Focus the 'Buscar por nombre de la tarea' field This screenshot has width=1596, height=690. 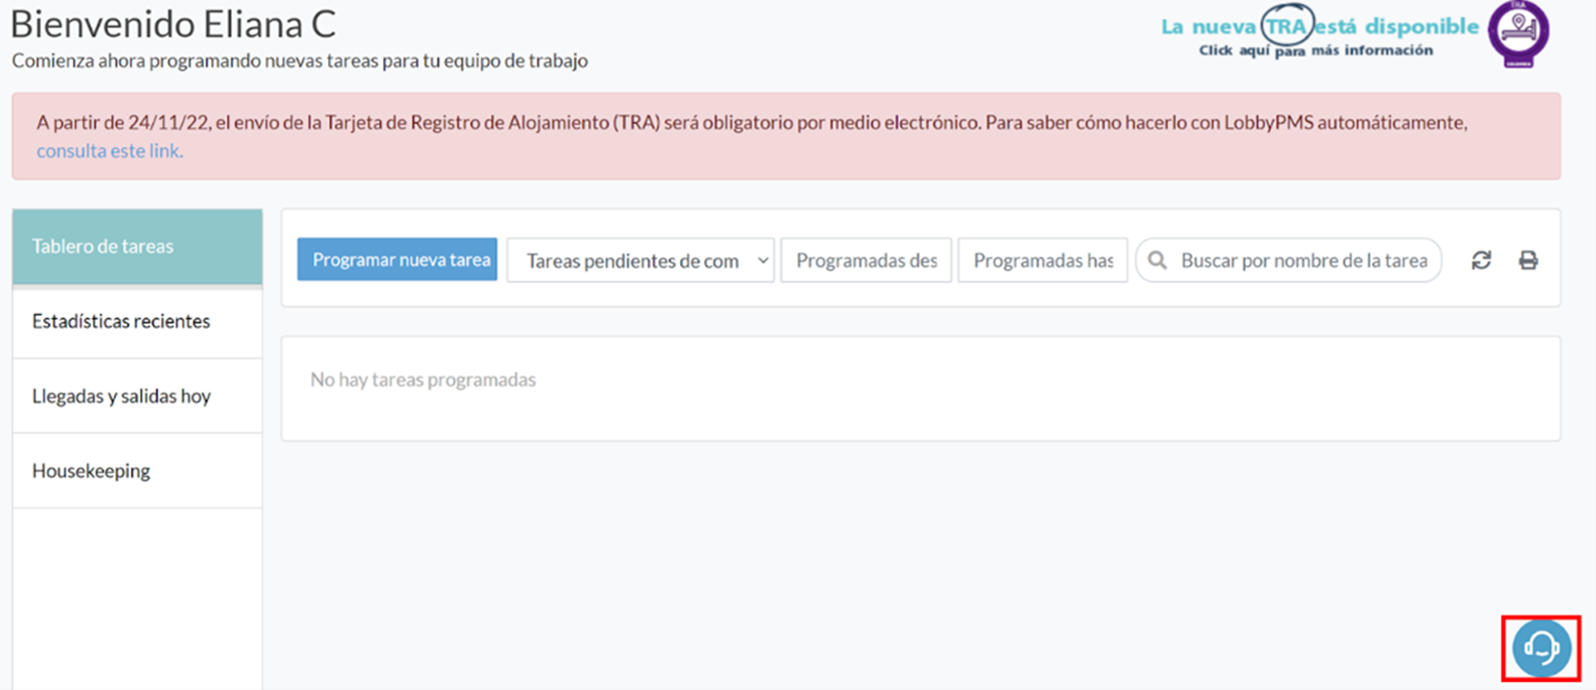(x=1303, y=260)
